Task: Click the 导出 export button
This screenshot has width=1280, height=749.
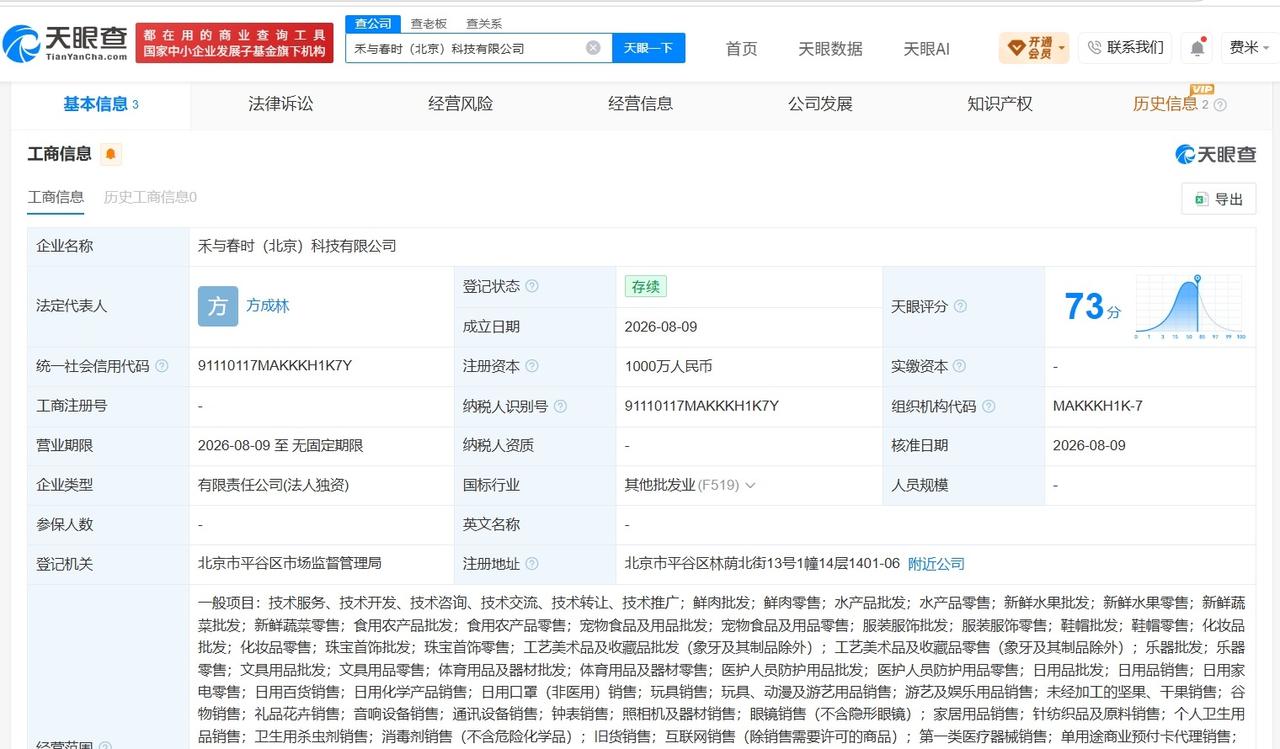Action: (1218, 199)
